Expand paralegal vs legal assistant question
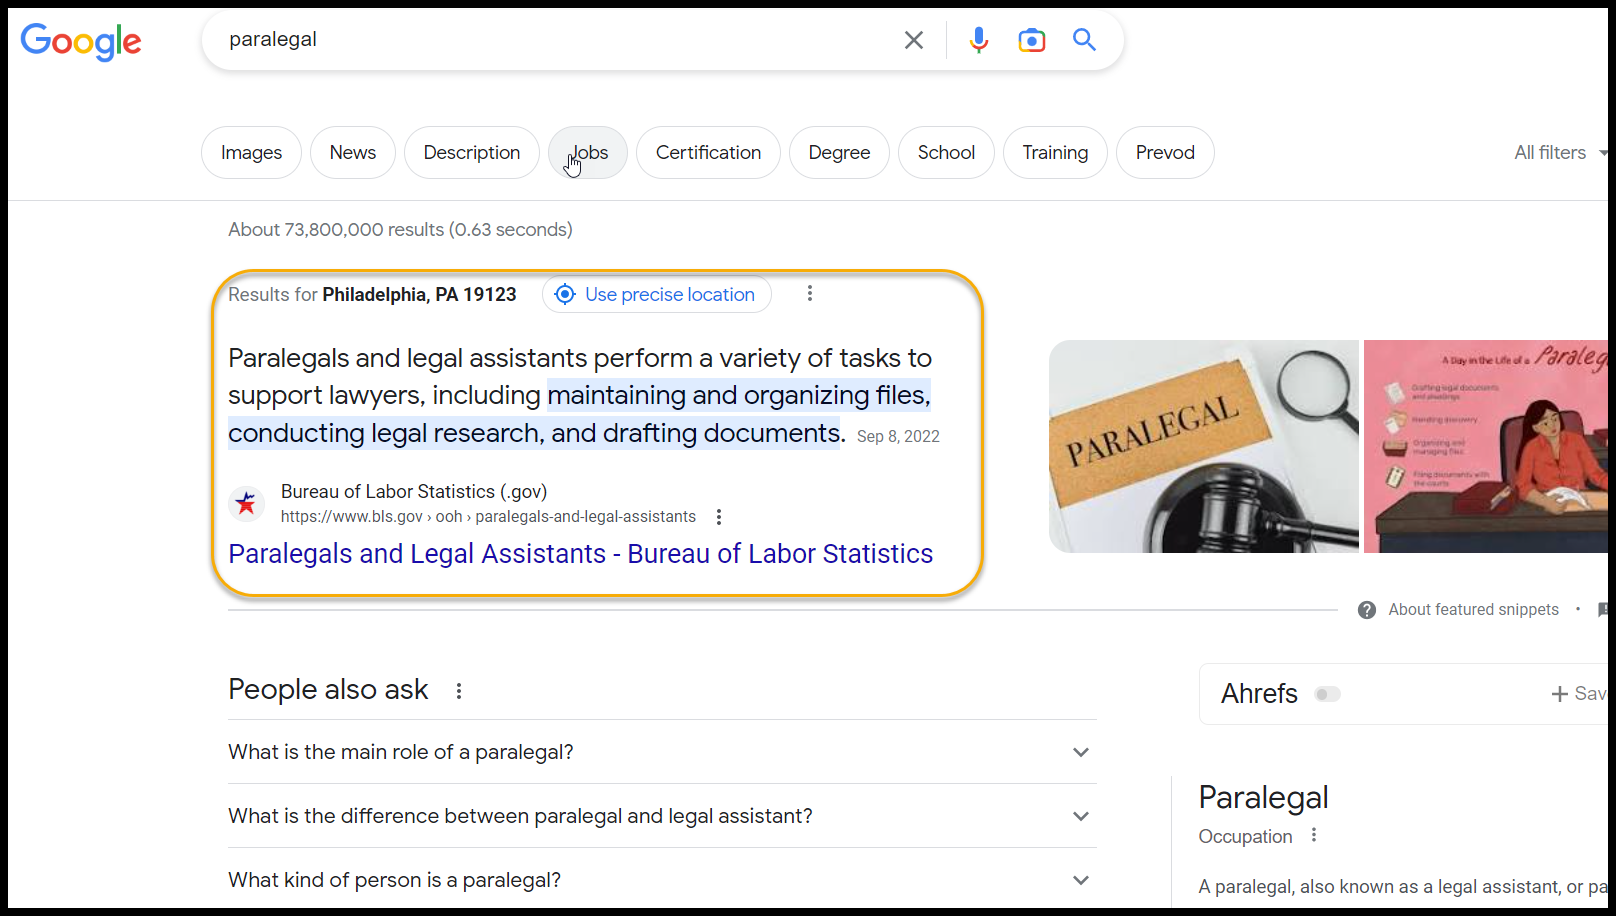 (x=1080, y=816)
